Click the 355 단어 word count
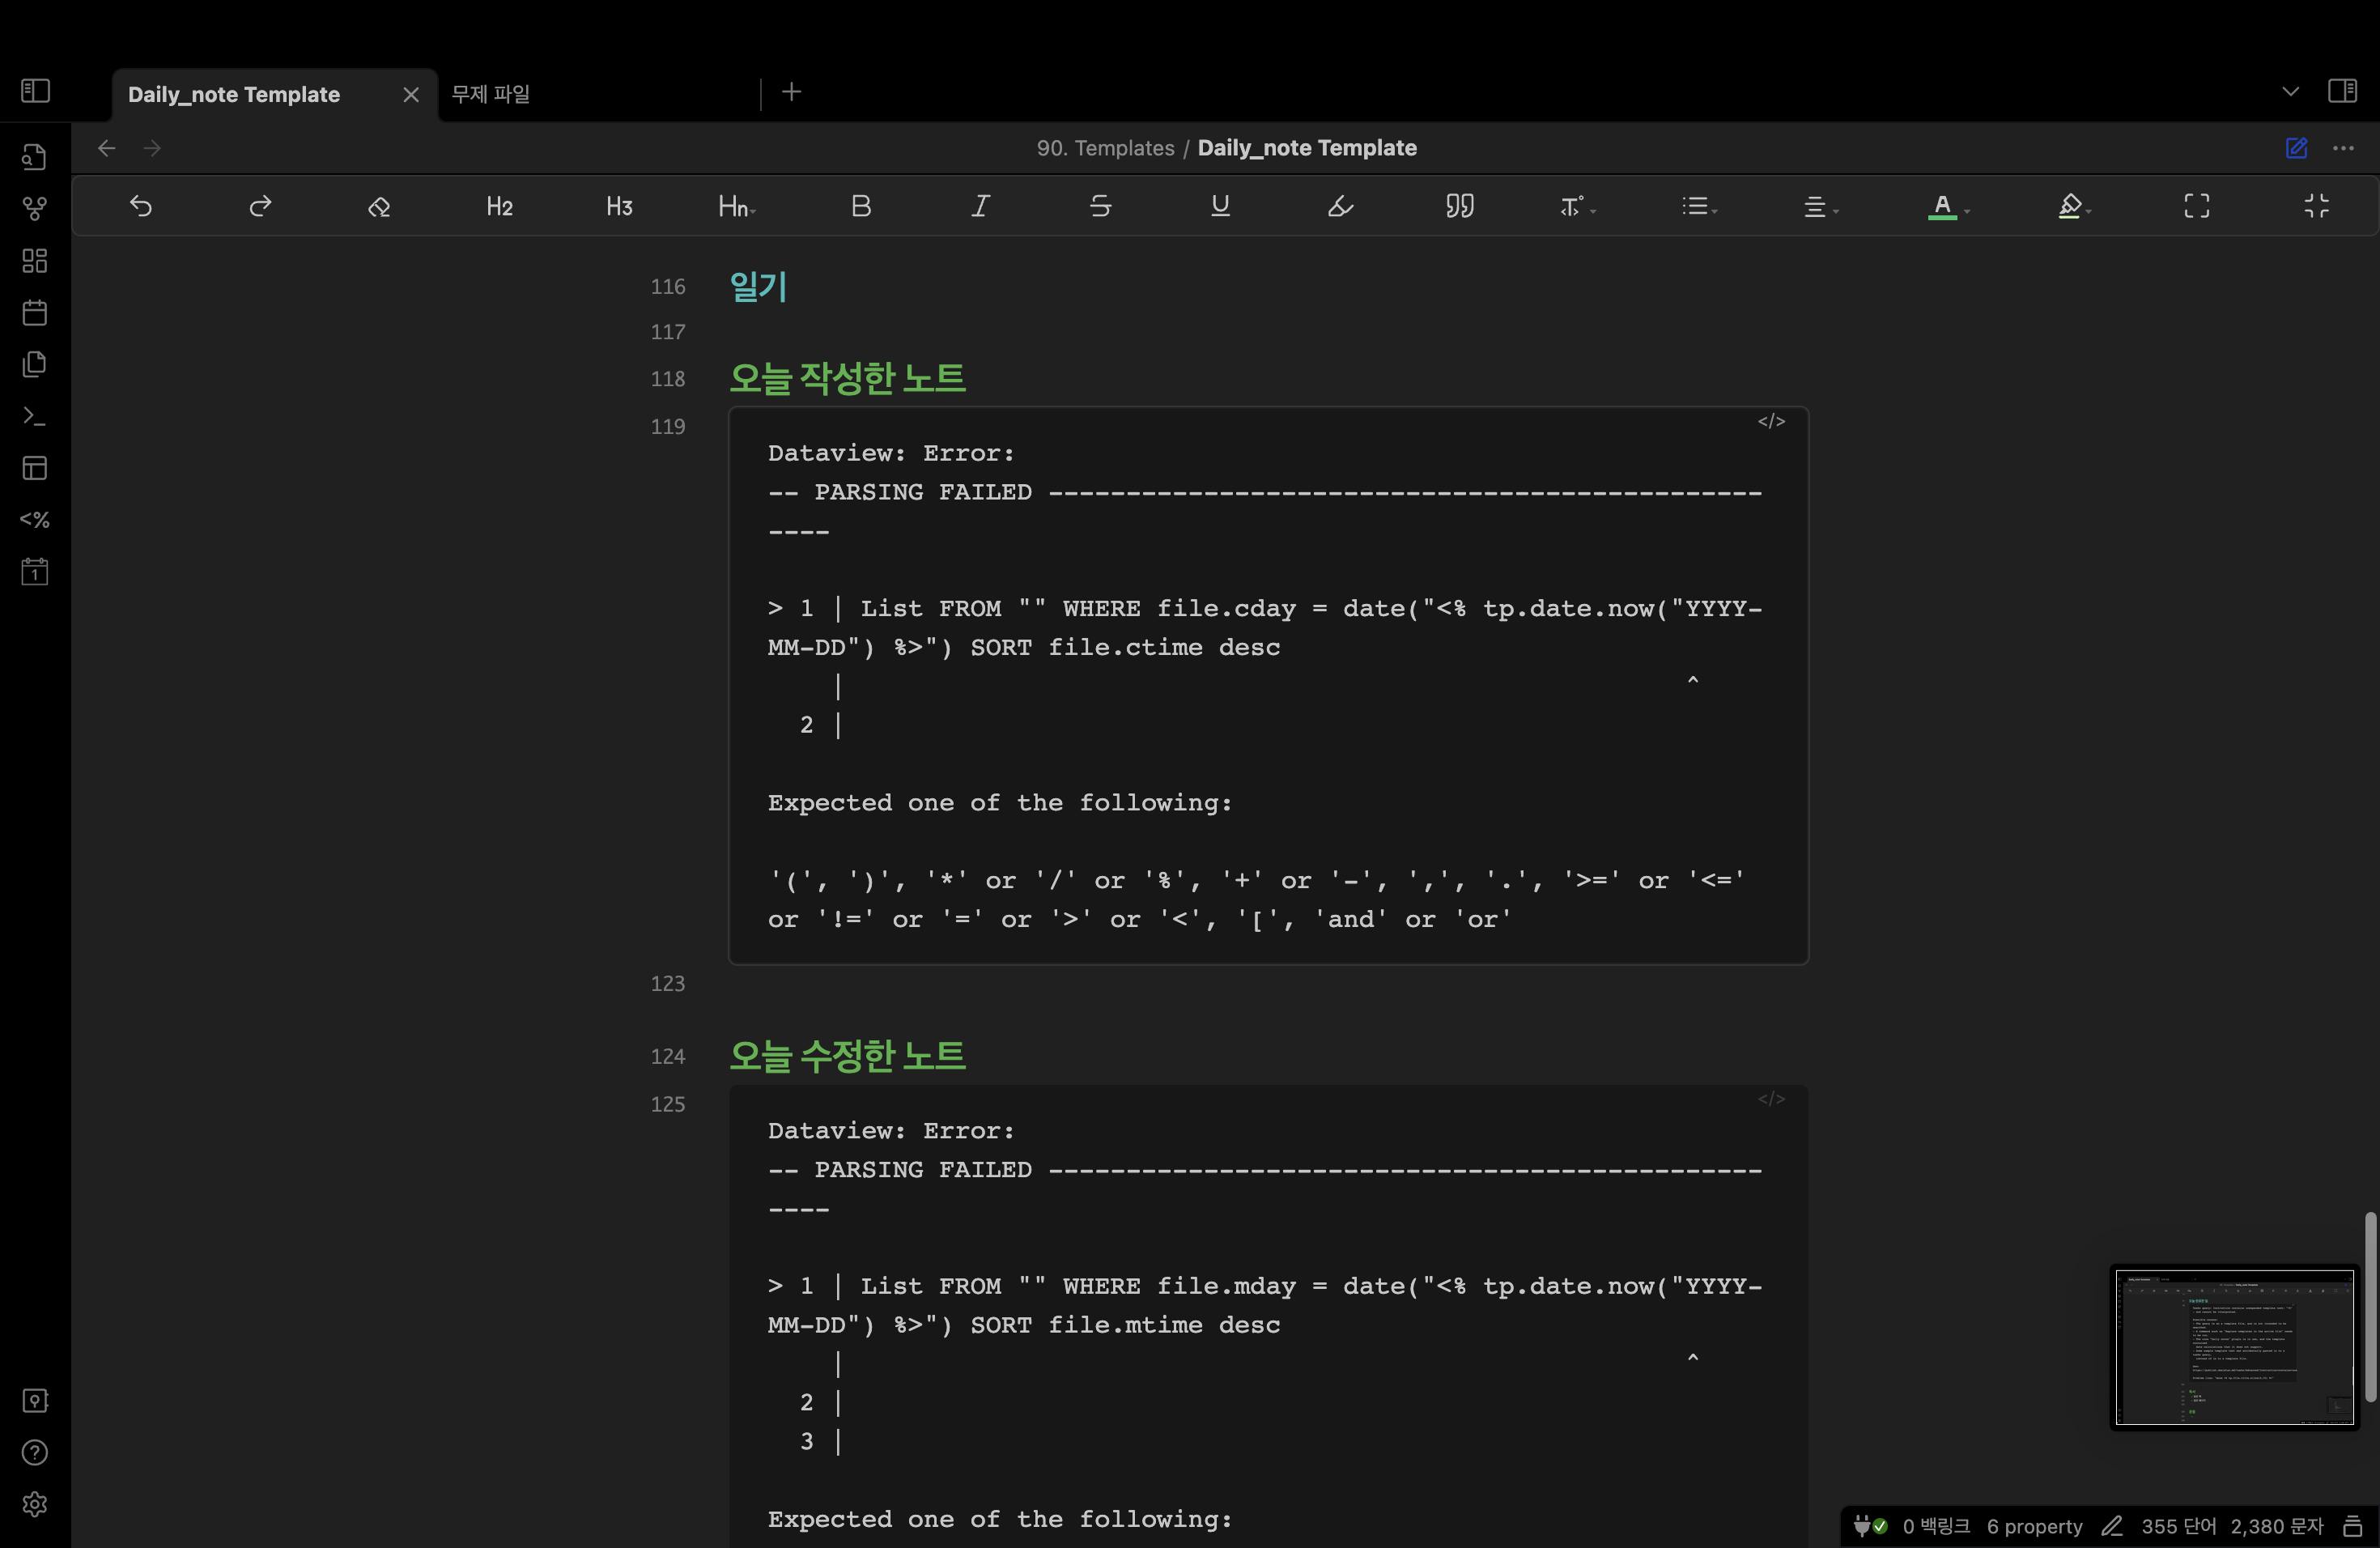This screenshot has height=1548, width=2380. click(2178, 1526)
